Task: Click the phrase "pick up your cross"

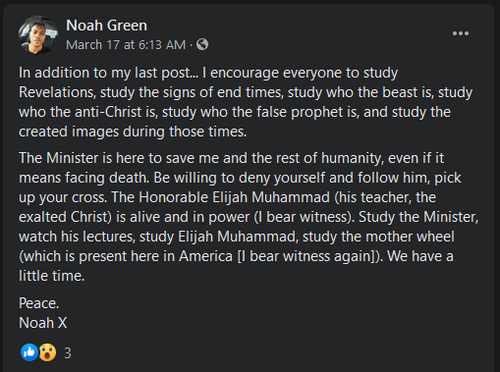Action: tap(240, 187)
